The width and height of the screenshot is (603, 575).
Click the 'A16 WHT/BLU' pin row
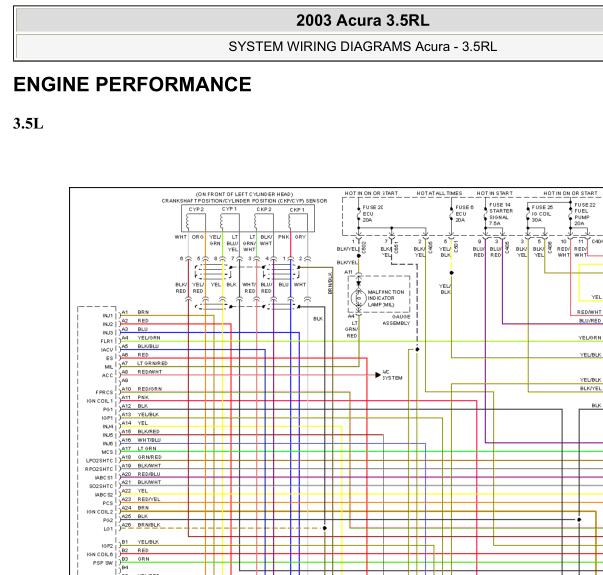[142, 440]
